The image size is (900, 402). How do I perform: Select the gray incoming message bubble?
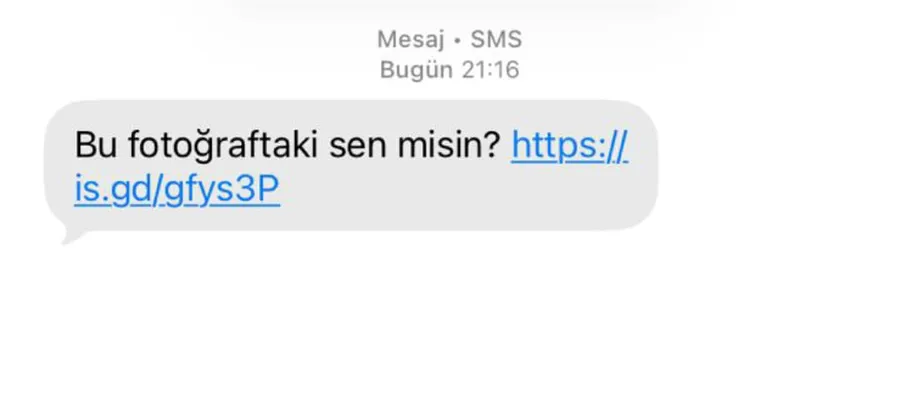[351, 165]
